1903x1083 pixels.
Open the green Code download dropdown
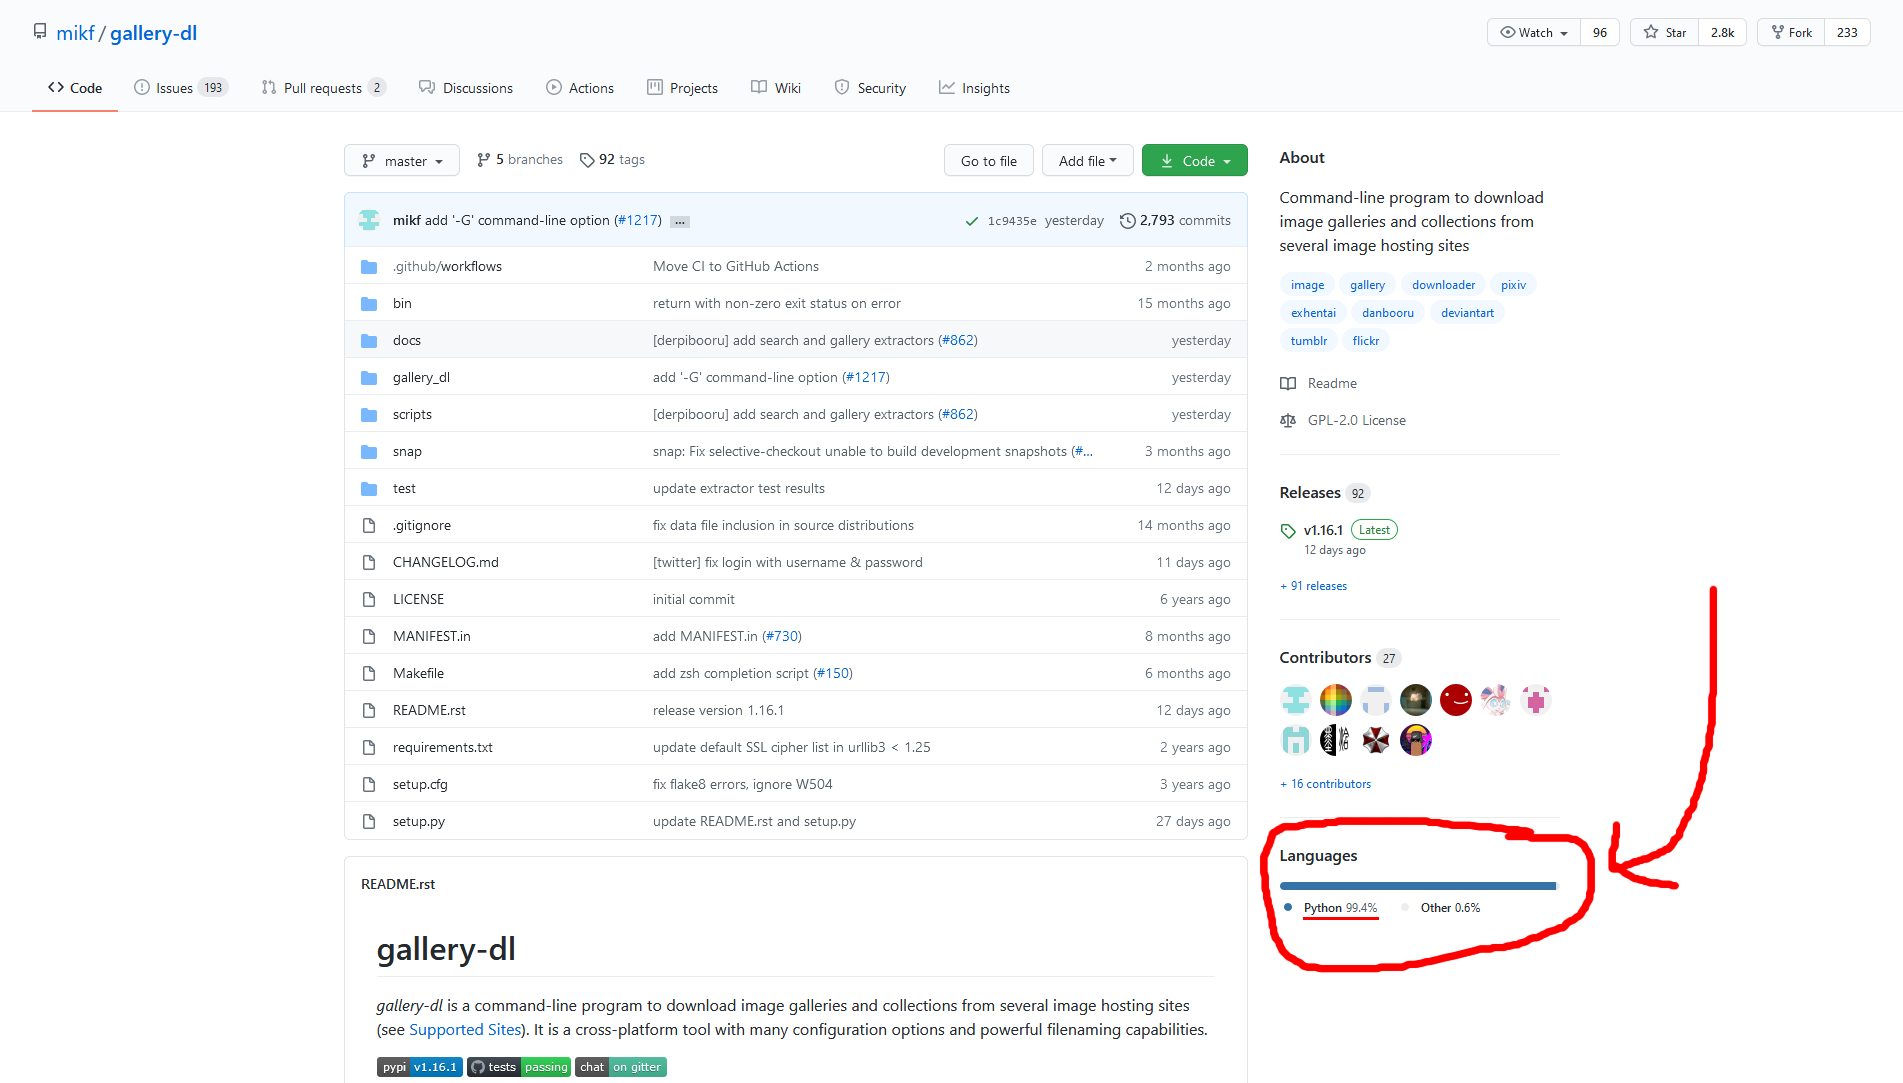[1194, 160]
